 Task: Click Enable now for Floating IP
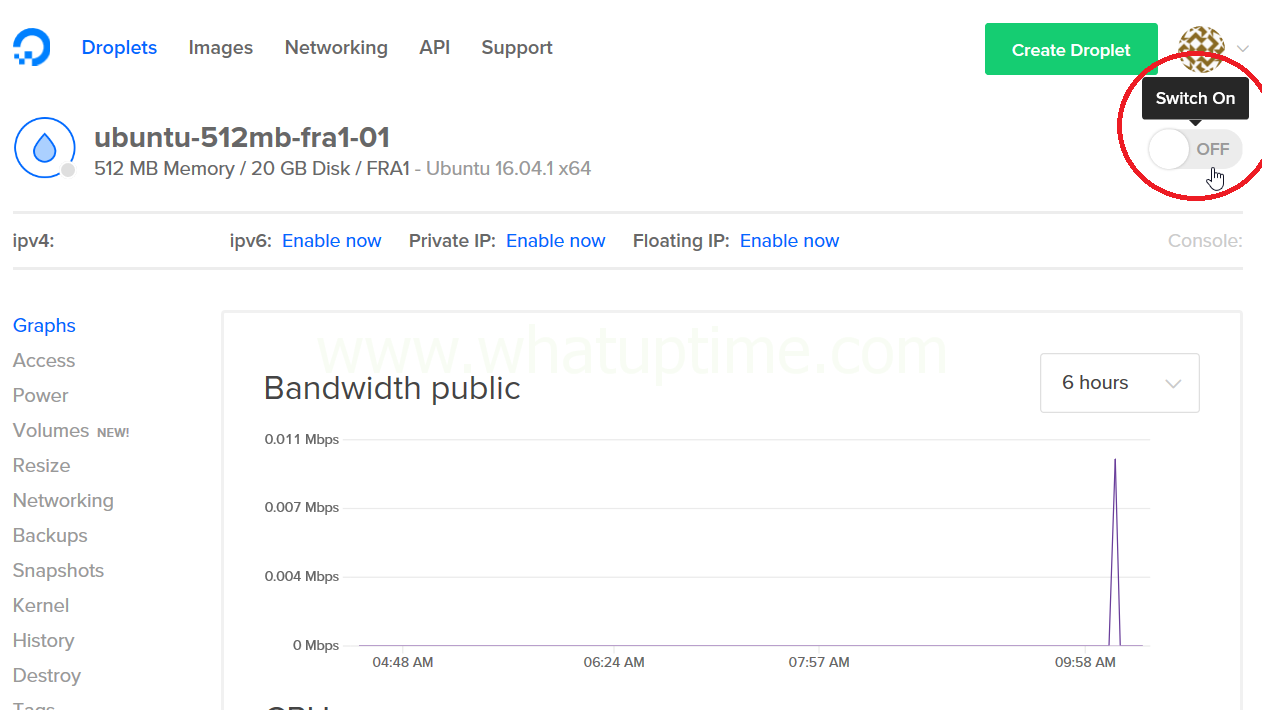(789, 241)
